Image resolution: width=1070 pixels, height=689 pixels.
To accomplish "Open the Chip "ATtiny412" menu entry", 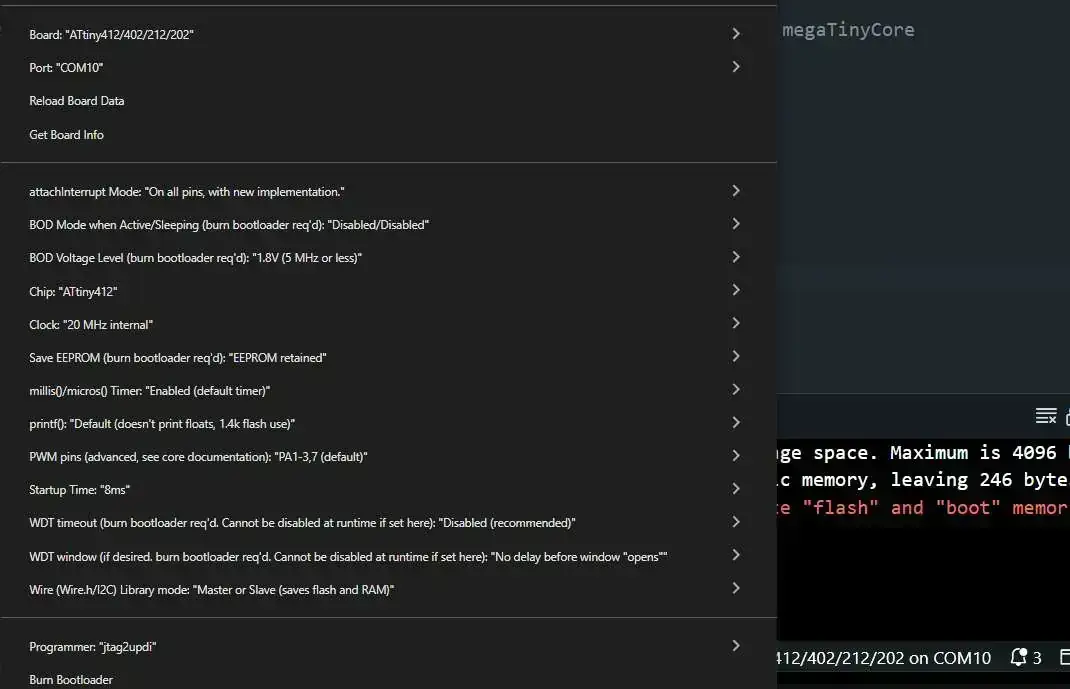I will coord(81,291).
